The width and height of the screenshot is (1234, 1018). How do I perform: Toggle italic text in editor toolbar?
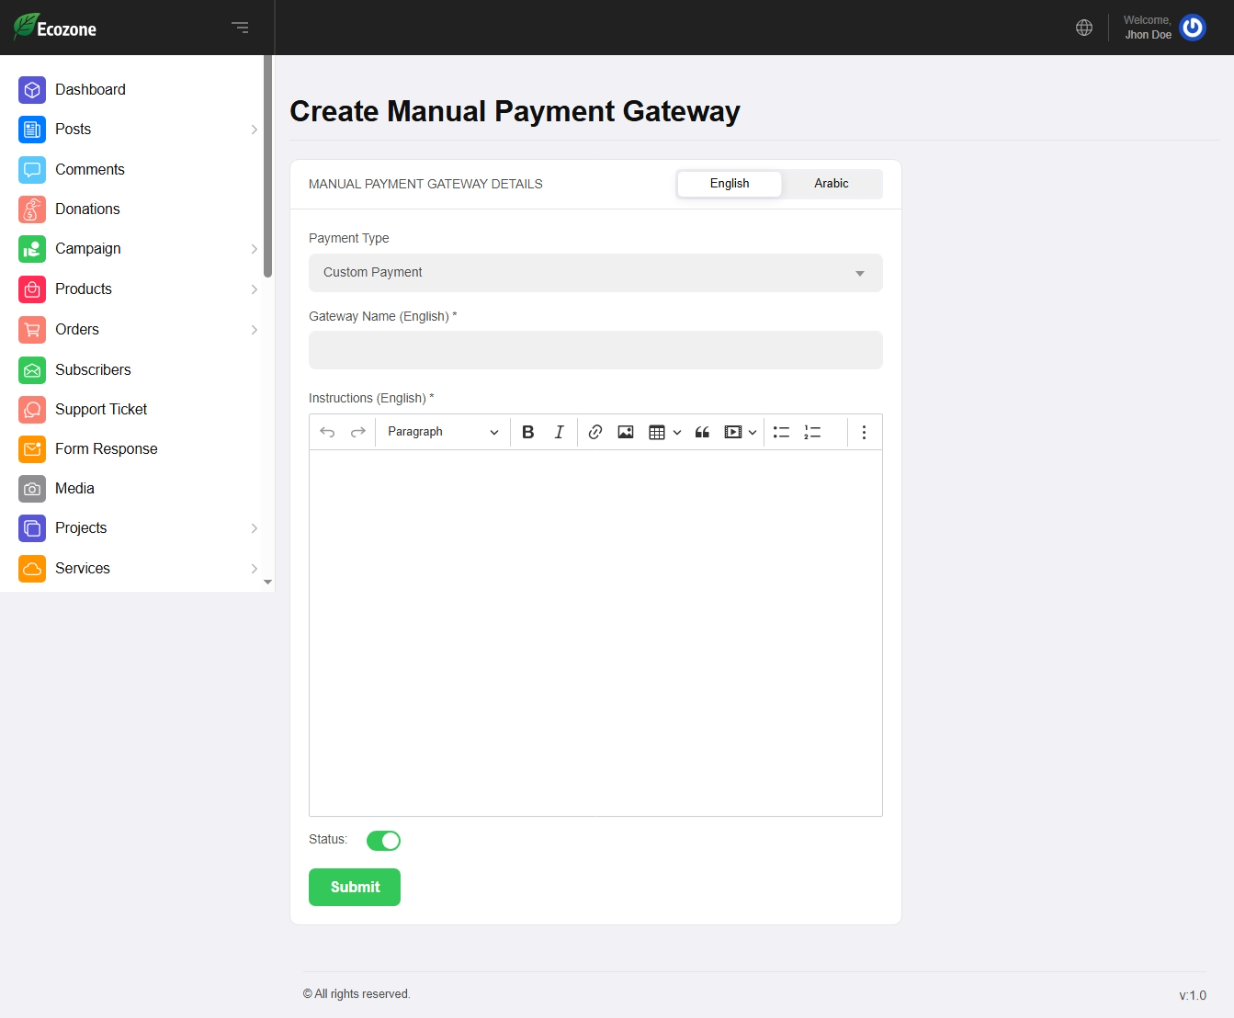click(x=559, y=432)
